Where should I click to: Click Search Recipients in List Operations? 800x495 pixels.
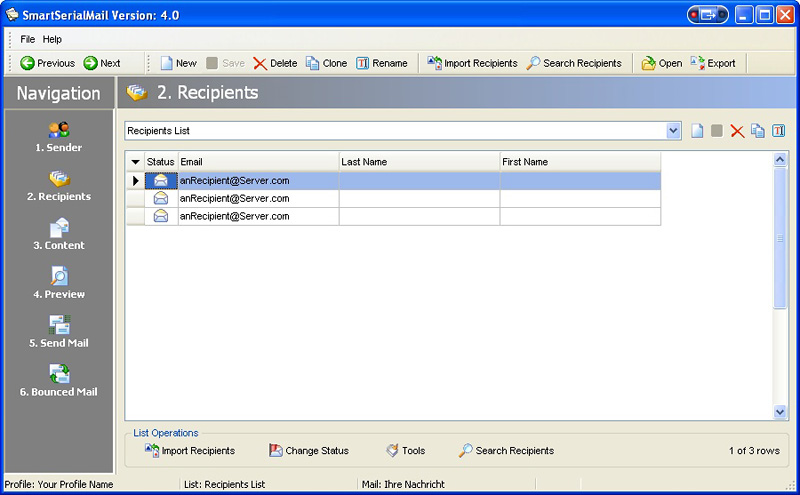click(506, 451)
